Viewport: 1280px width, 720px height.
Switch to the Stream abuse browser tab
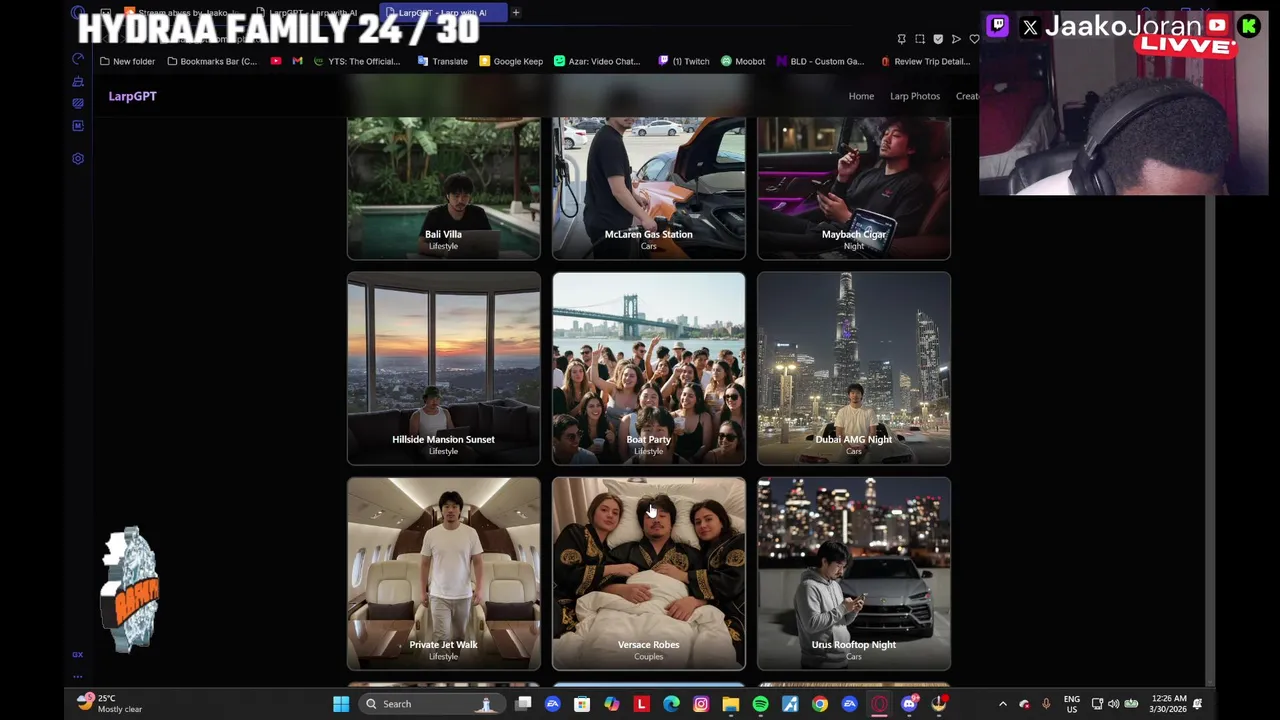click(x=180, y=13)
